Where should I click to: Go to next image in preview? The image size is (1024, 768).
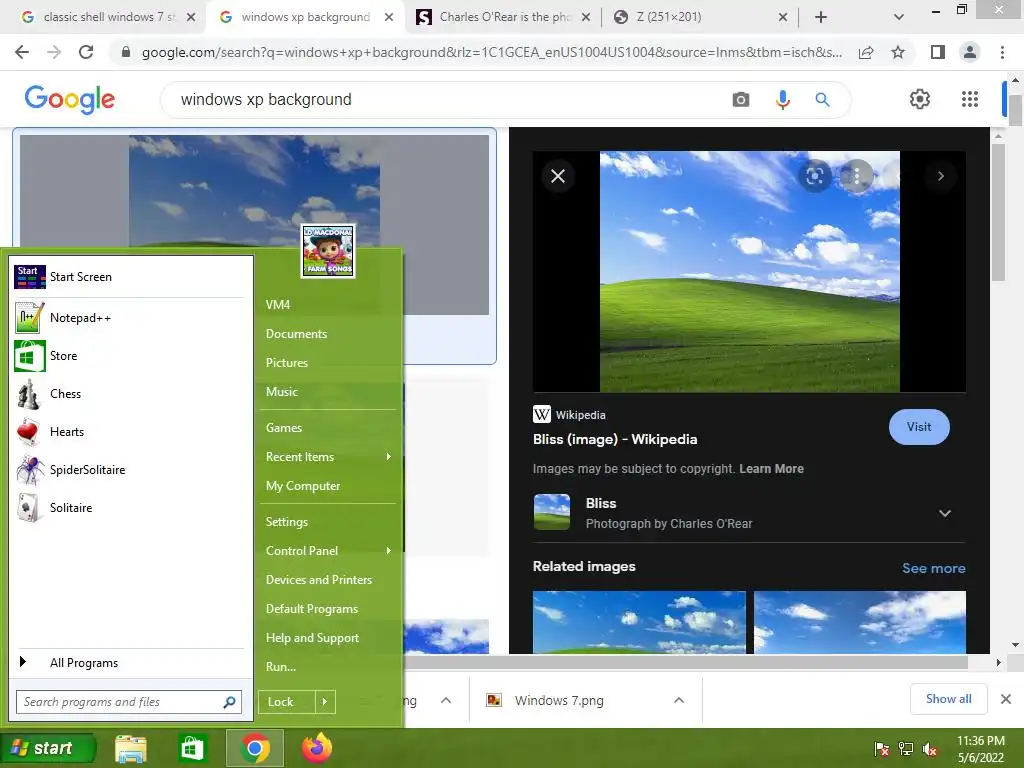940,176
